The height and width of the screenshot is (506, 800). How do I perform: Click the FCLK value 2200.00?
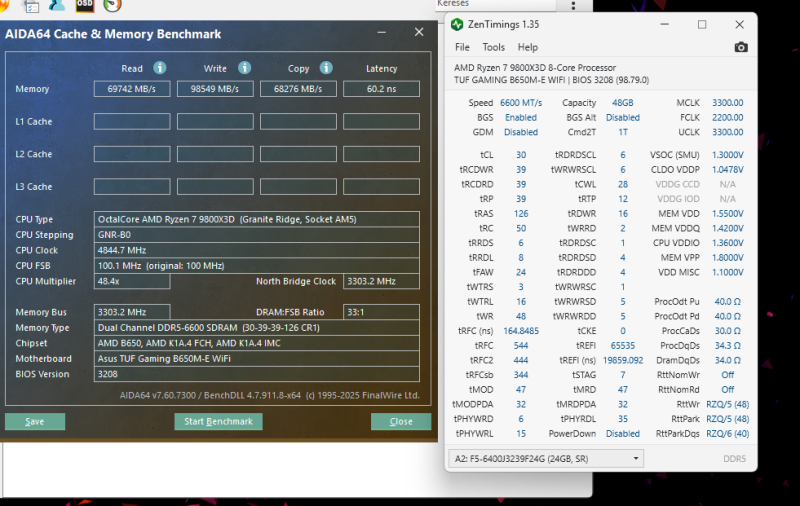(x=728, y=117)
